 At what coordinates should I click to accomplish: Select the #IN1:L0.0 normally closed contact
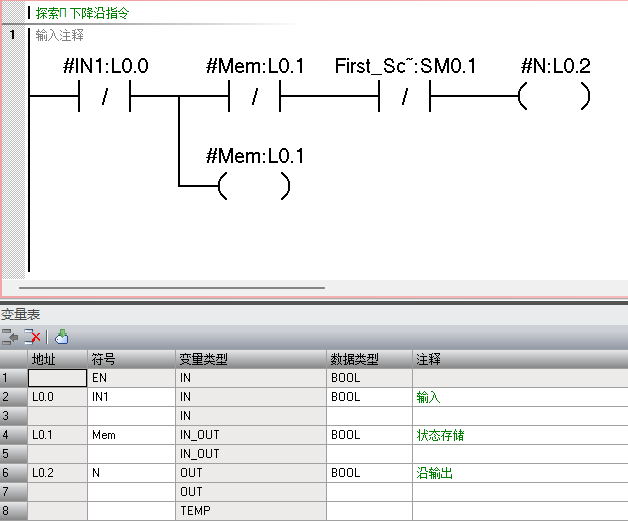point(105,97)
